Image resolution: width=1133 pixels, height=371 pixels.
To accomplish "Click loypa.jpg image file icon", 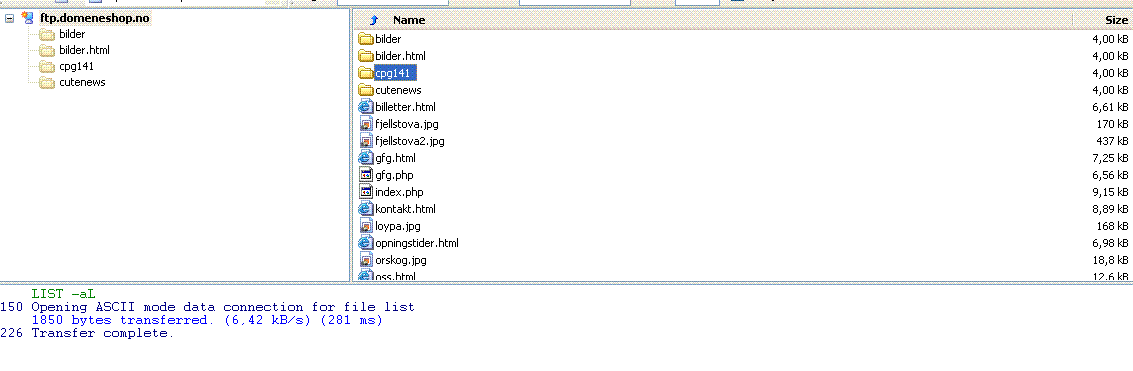I will (366, 226).
